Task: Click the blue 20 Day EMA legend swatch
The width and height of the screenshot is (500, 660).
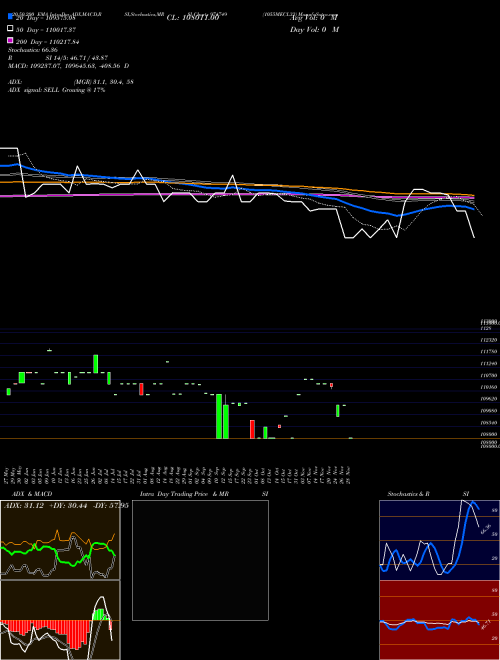Action: (x=10, y=17)
